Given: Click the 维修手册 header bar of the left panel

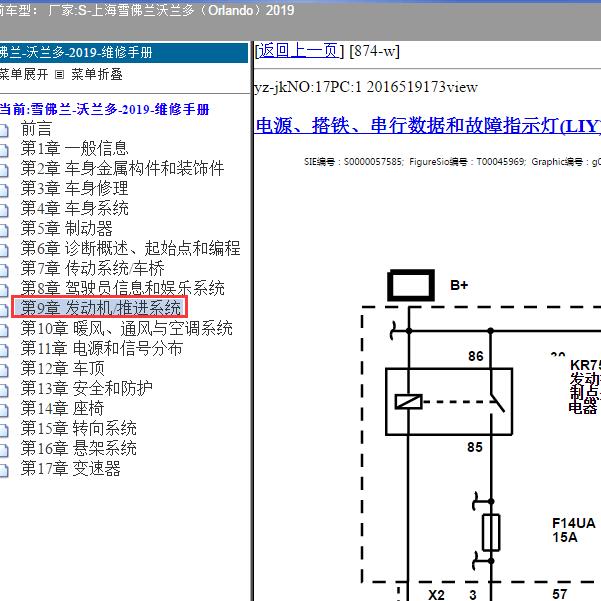Looking at the screenshot, I should (x=124, y=53).
